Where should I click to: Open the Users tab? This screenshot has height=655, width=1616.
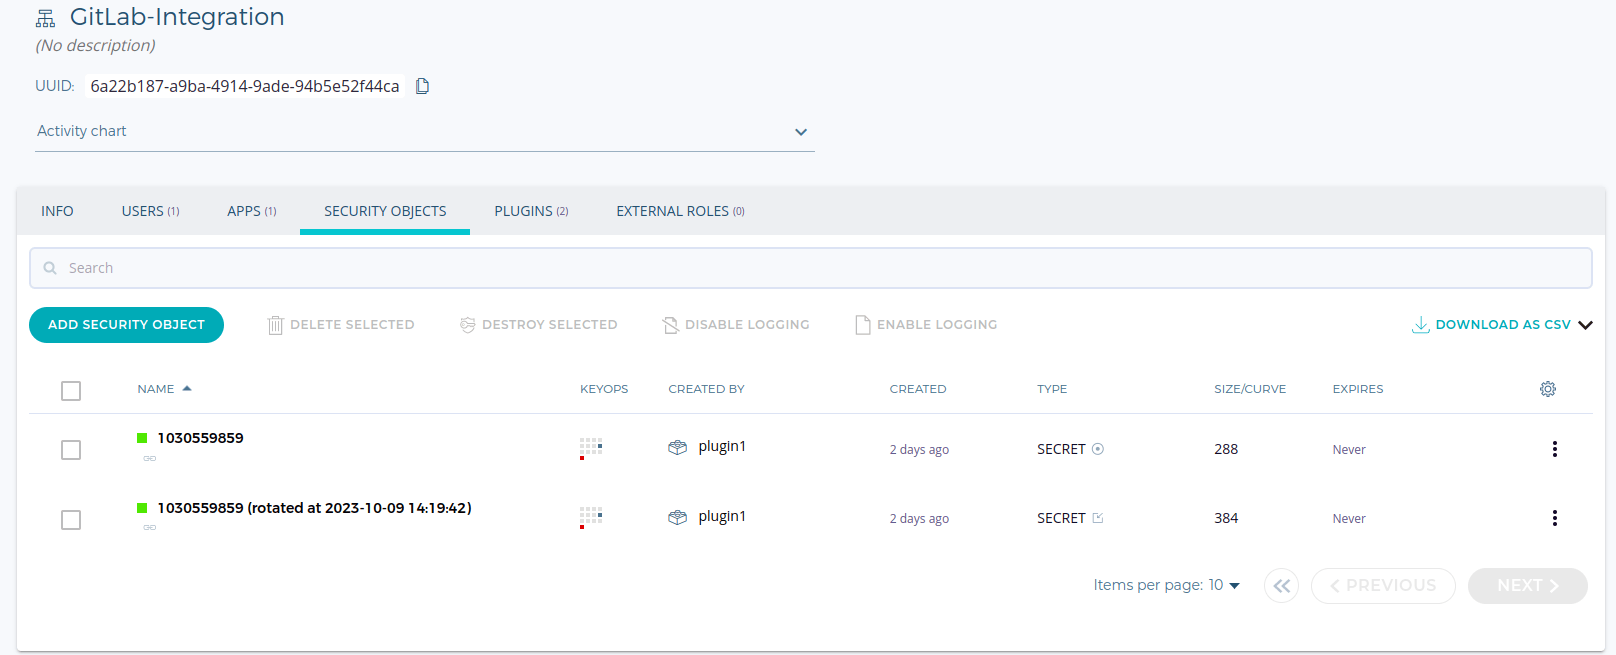coord(150,211)
